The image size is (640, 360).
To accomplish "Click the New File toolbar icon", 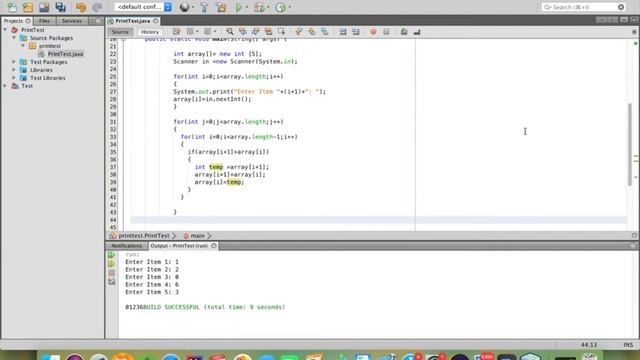I will (11, 7).
